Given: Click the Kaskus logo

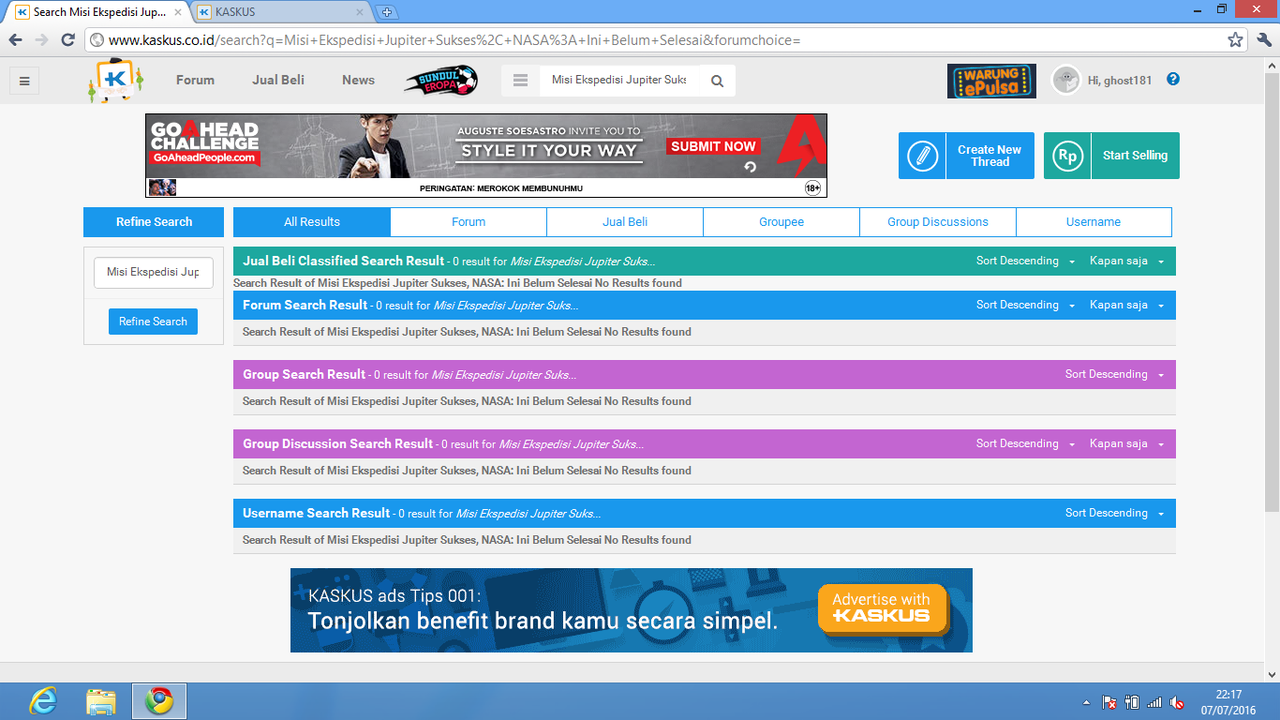Looking at the screenshot, I should tap(116, 81).
